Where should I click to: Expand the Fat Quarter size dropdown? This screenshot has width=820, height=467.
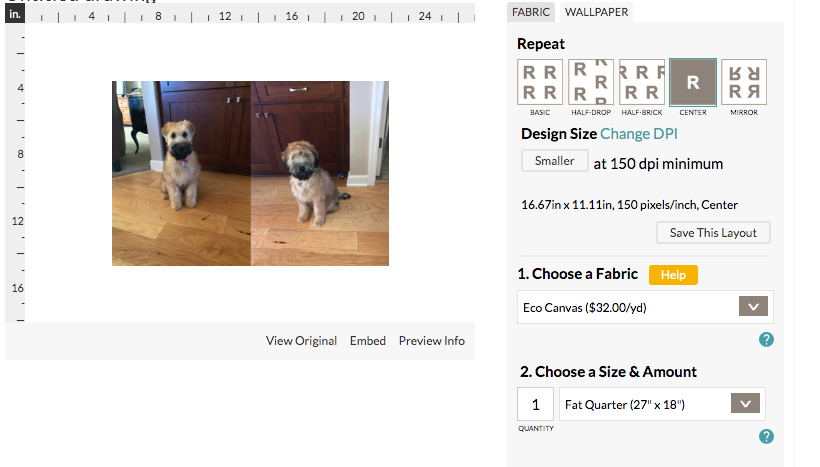point(662,404)
